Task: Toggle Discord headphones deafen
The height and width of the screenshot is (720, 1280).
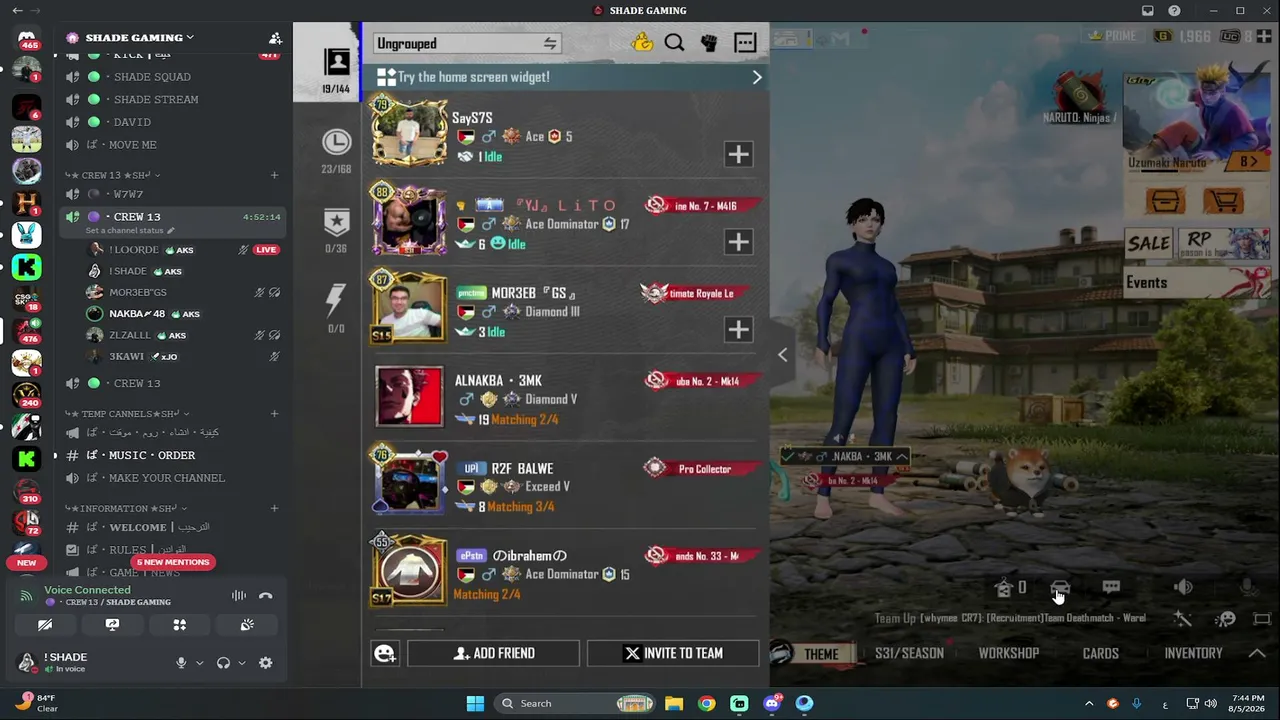Action: 223,663
